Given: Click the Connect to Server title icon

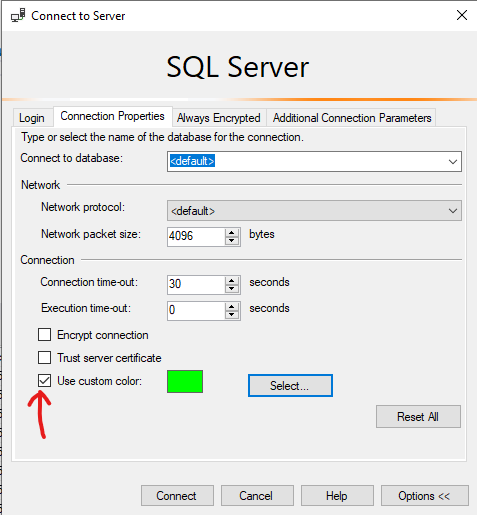Looking at the screenshot, I should 18,16.
